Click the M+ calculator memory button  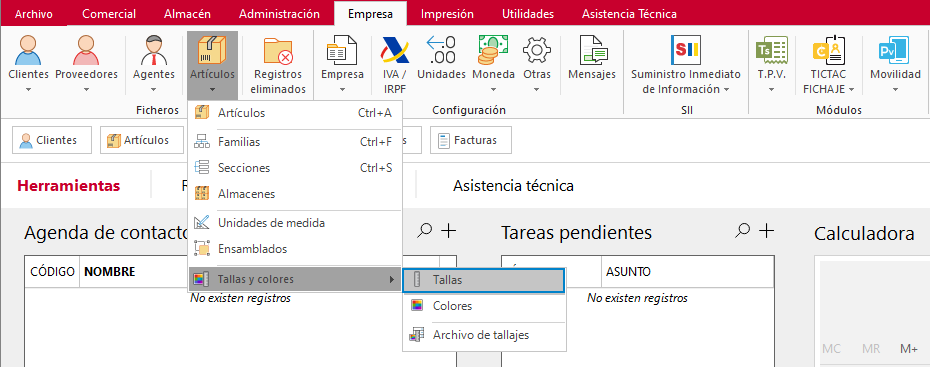pyautogui.click(x=909, y=349)
